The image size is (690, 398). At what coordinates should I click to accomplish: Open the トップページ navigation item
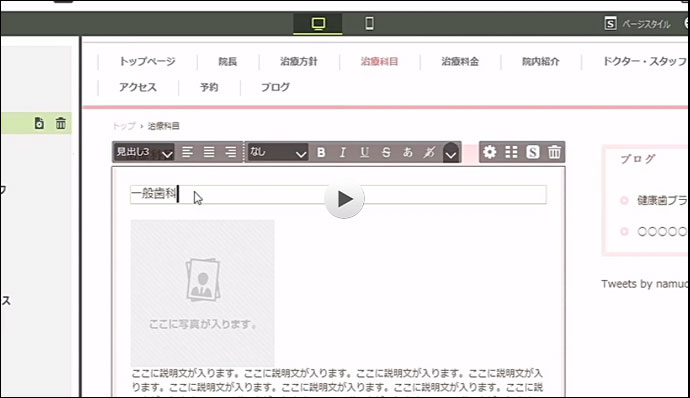coord(147,61)
